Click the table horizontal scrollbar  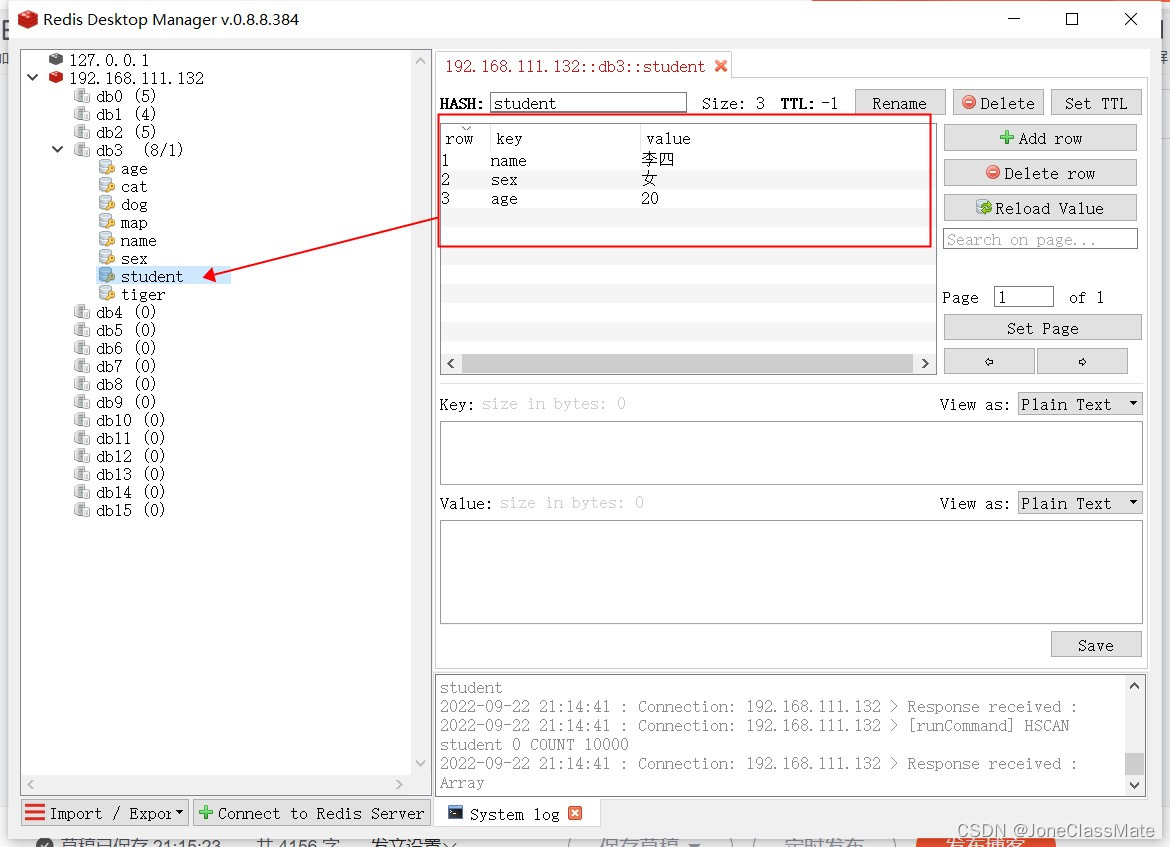[687, 363]
